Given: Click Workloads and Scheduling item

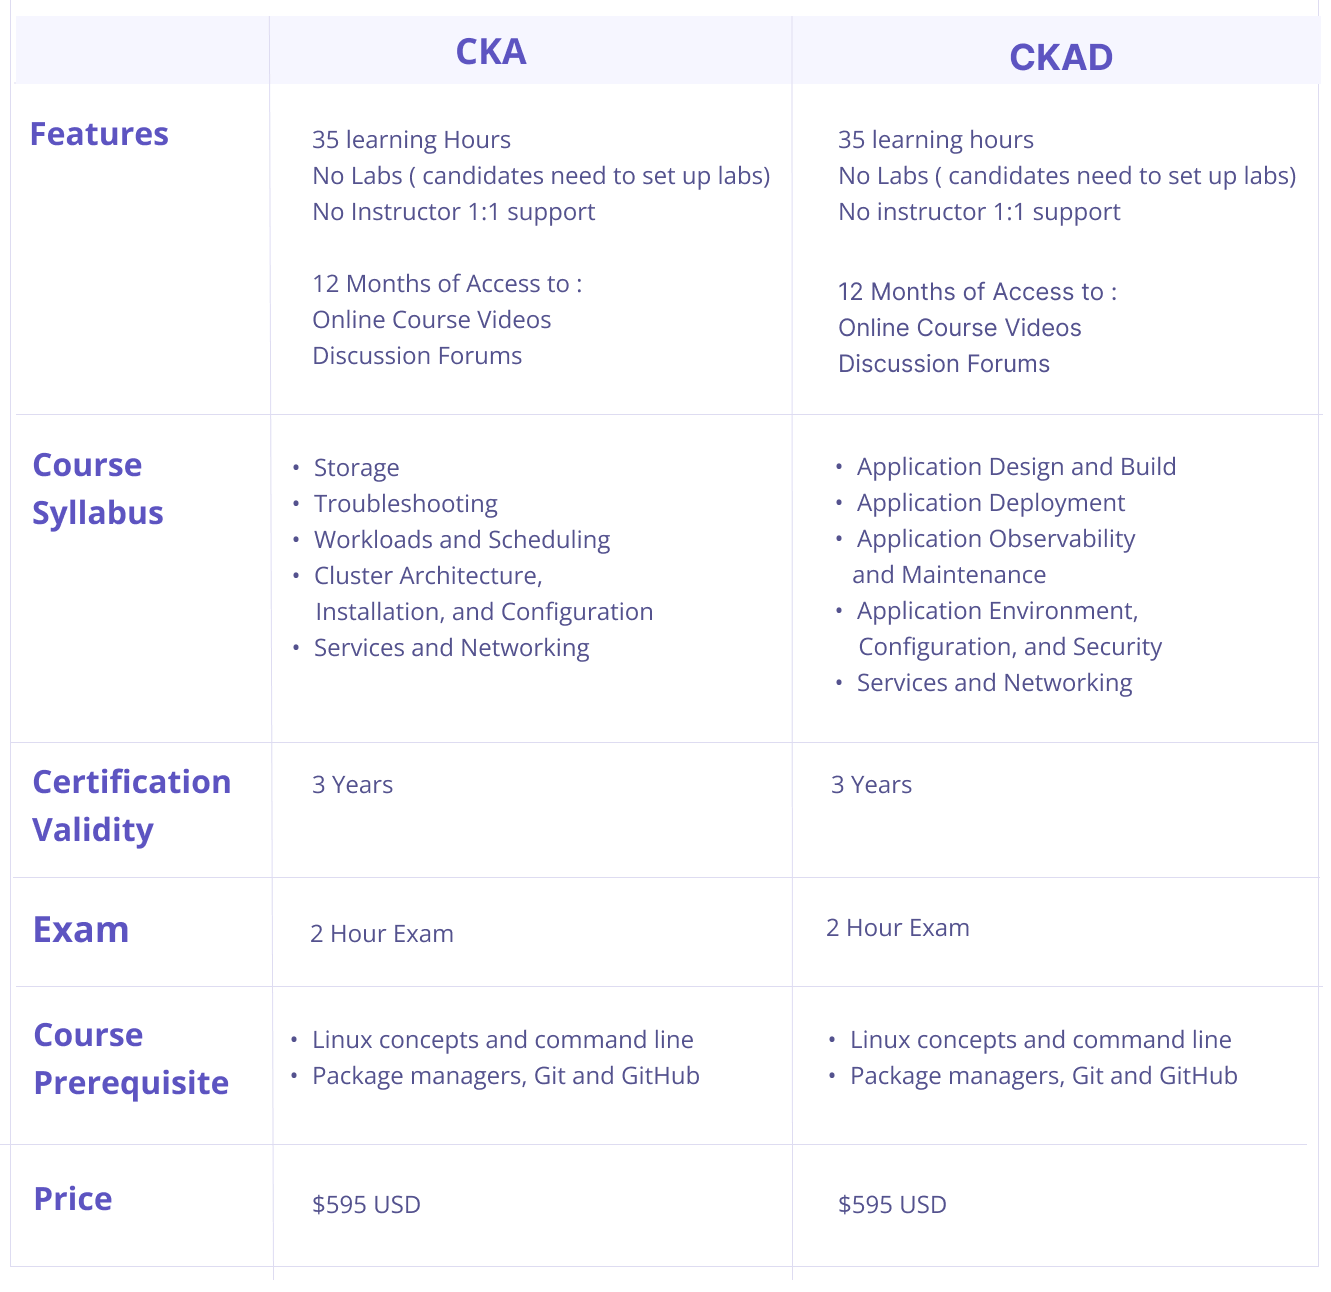Looking at the screenshot, I should pos(462,540).
